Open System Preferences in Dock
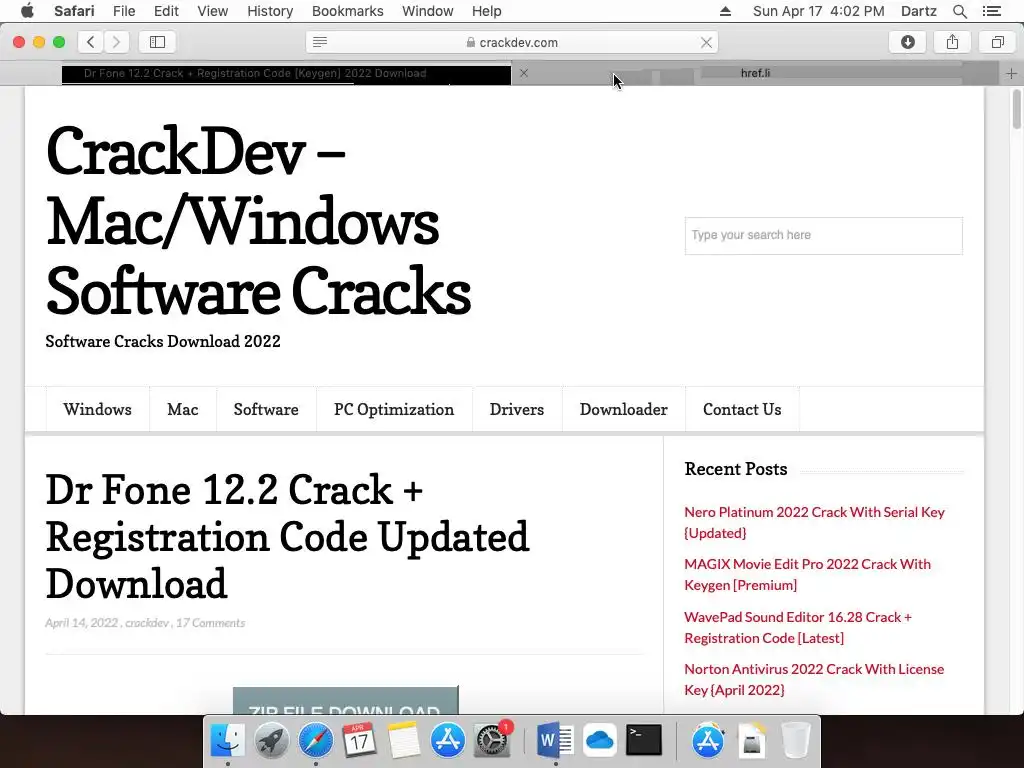The image size is (1024, 768). click(x=492, y=741)
